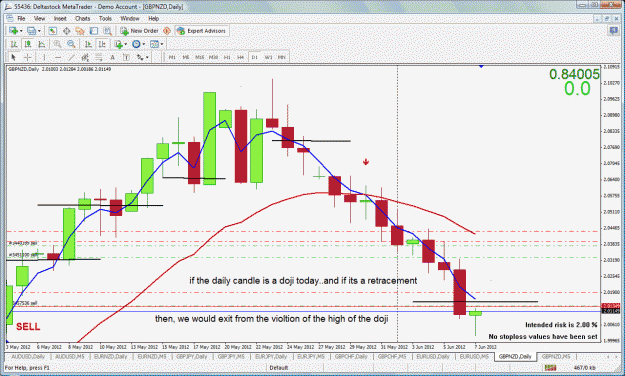The width and height of the screenshot is (625, 376).
Task: Open the Tools menu
Action: [x=105, y=18]
